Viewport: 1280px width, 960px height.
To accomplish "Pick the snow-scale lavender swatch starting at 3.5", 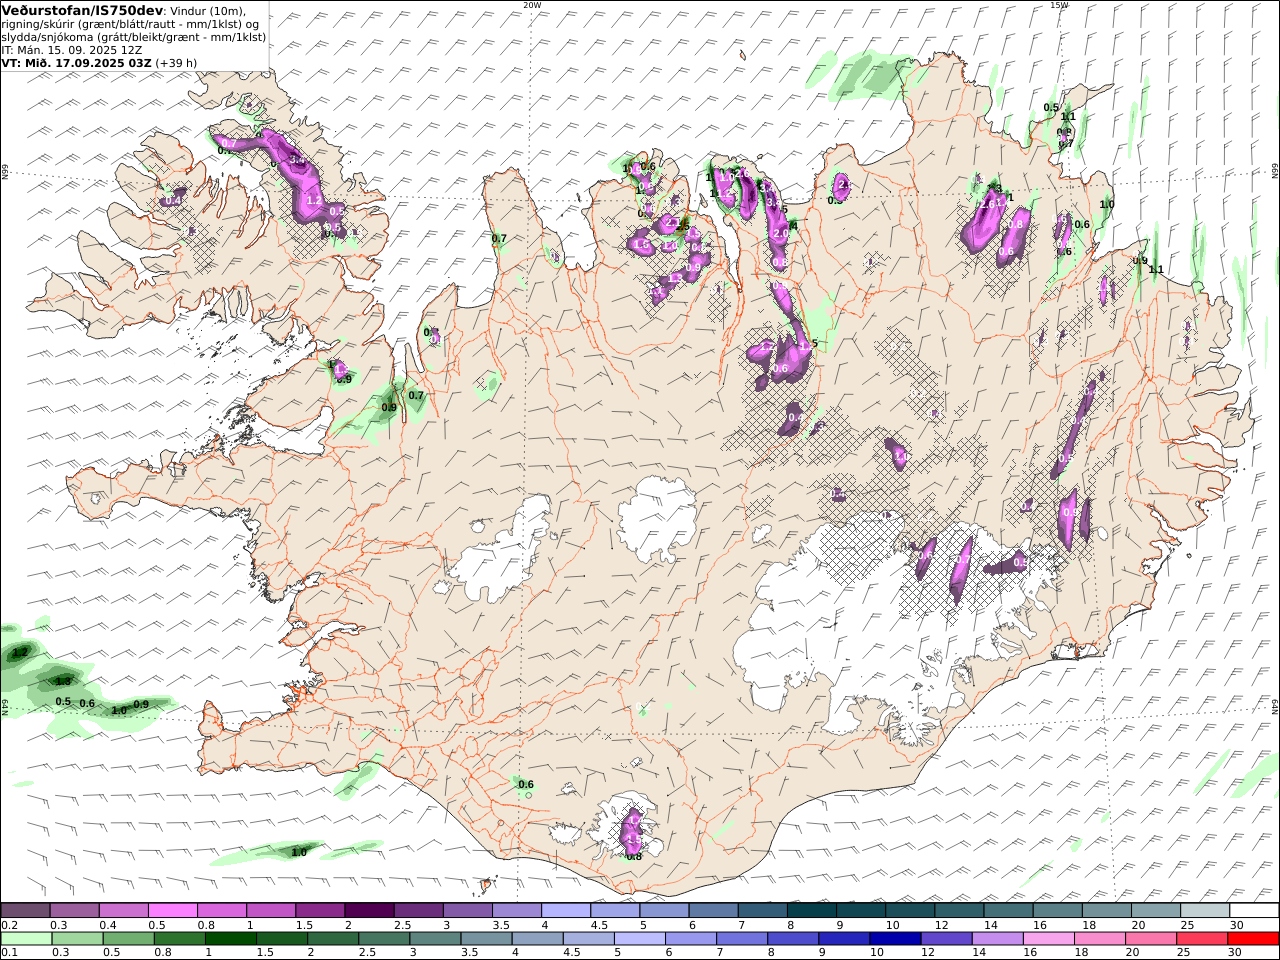I will (516, 910).
